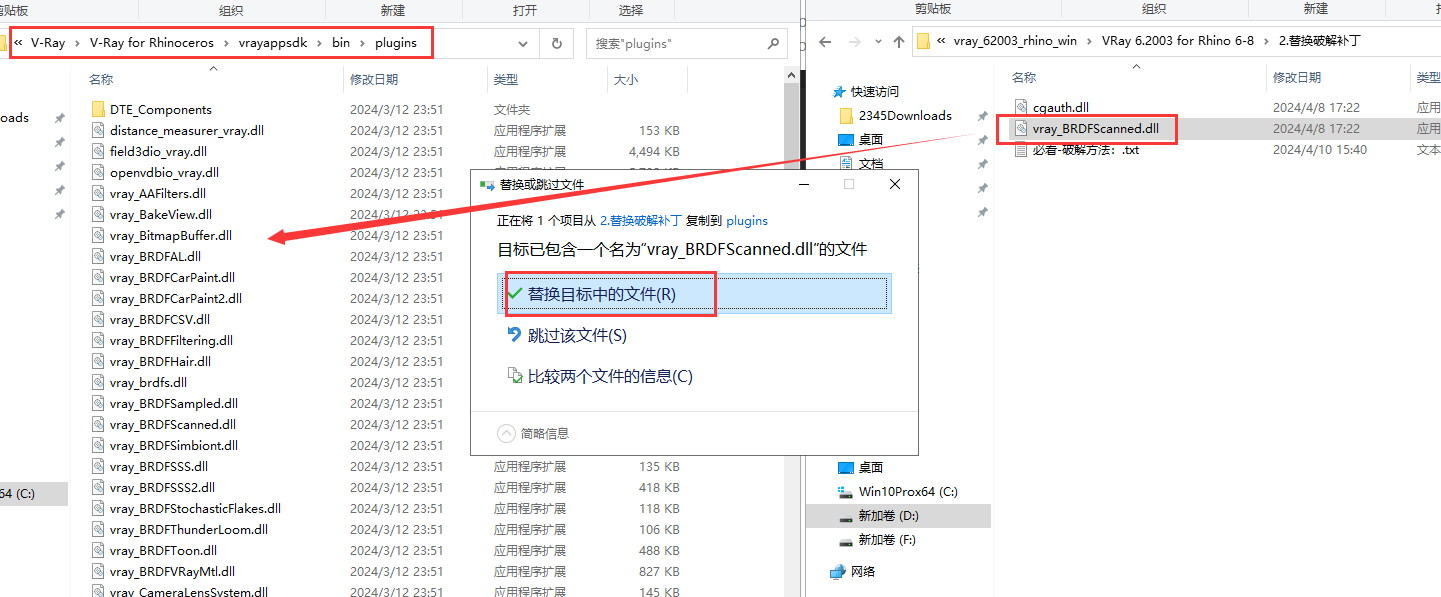The width and height of the screenshot is (1441, 597).
Task: Select 新加卷 (D:) drive in sidebar
Action: tap(888, 516)
